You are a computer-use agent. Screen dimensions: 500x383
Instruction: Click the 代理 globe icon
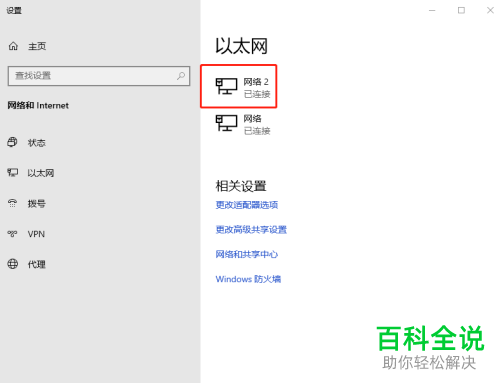pyautogui.click(x=13, y=264)
